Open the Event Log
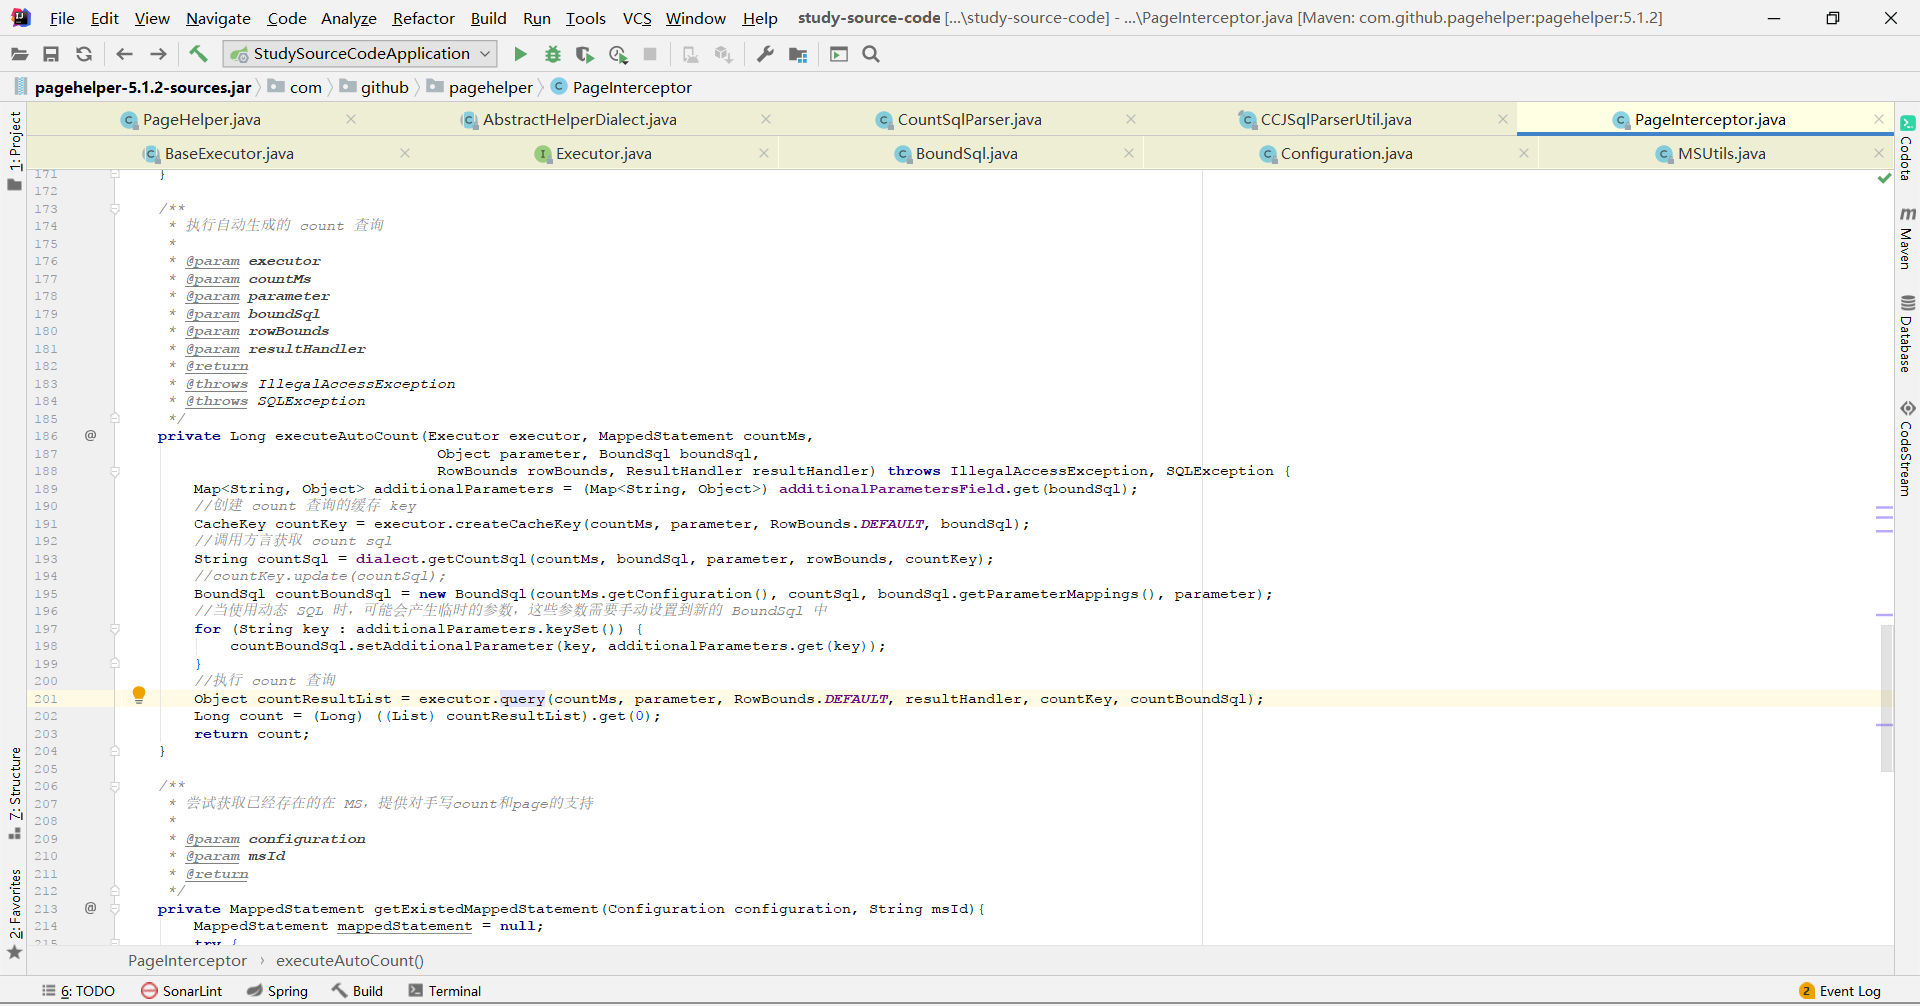This screenshot has width=1920, height=1006. (1840, 991)
